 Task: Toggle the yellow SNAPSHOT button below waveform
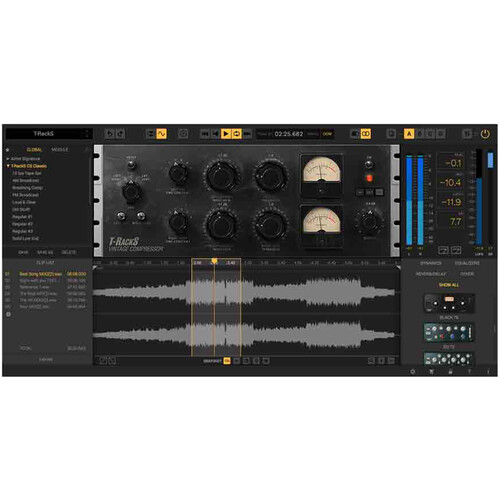227,361
